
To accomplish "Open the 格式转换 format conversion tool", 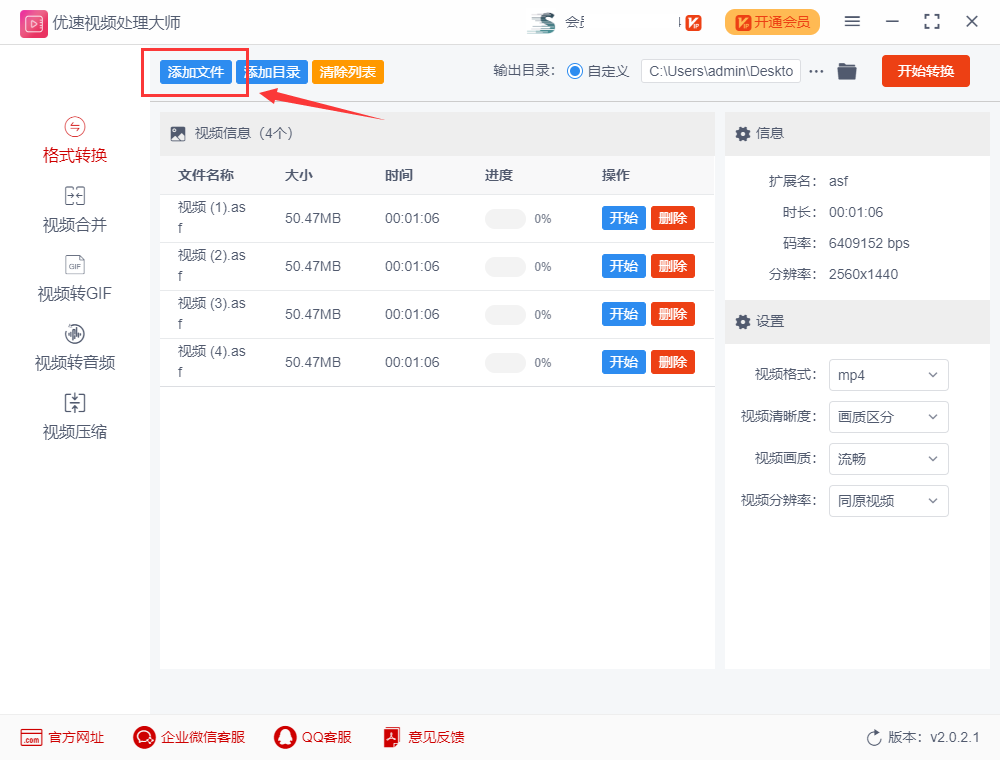I will click(75, 141).
